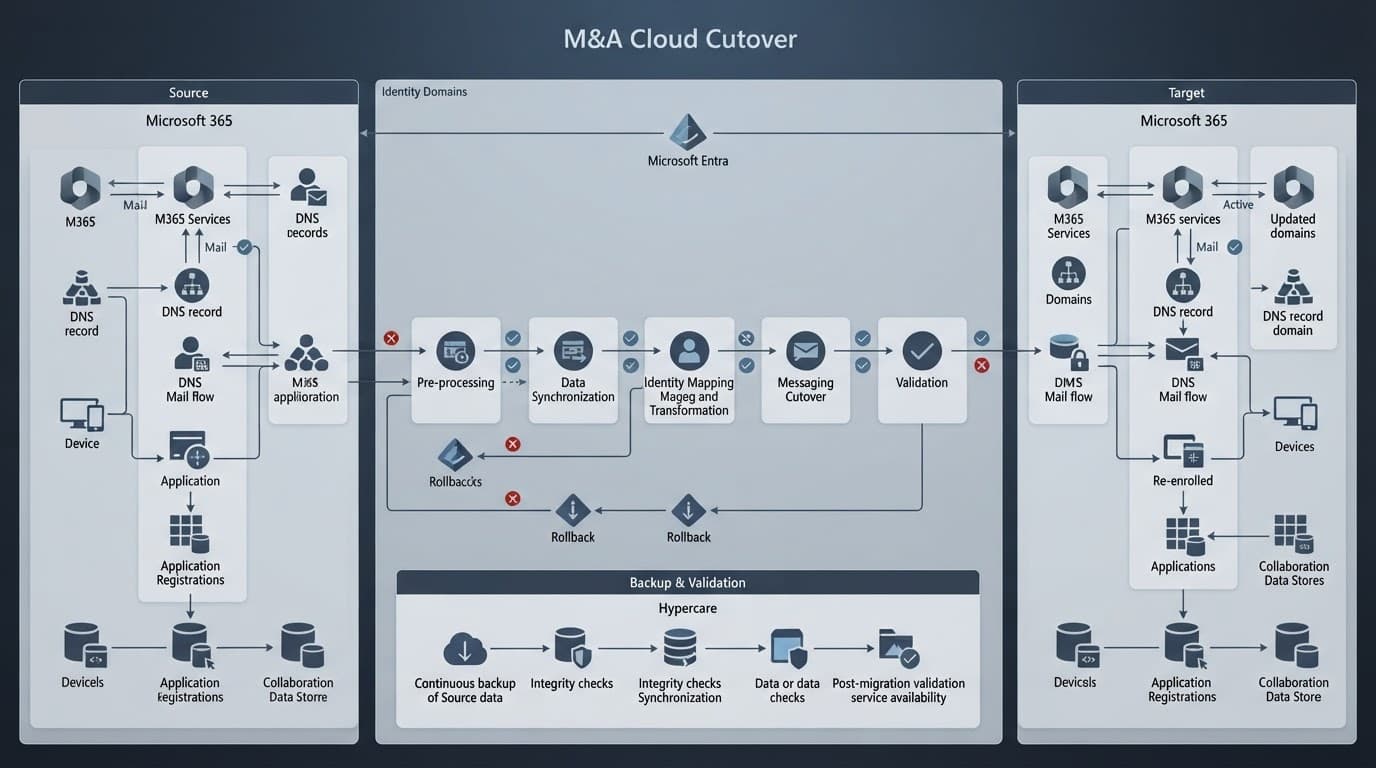1376x768 pixels.
Task: Click the Integrity checks Synchronization database icon
Action: [680, 648]
